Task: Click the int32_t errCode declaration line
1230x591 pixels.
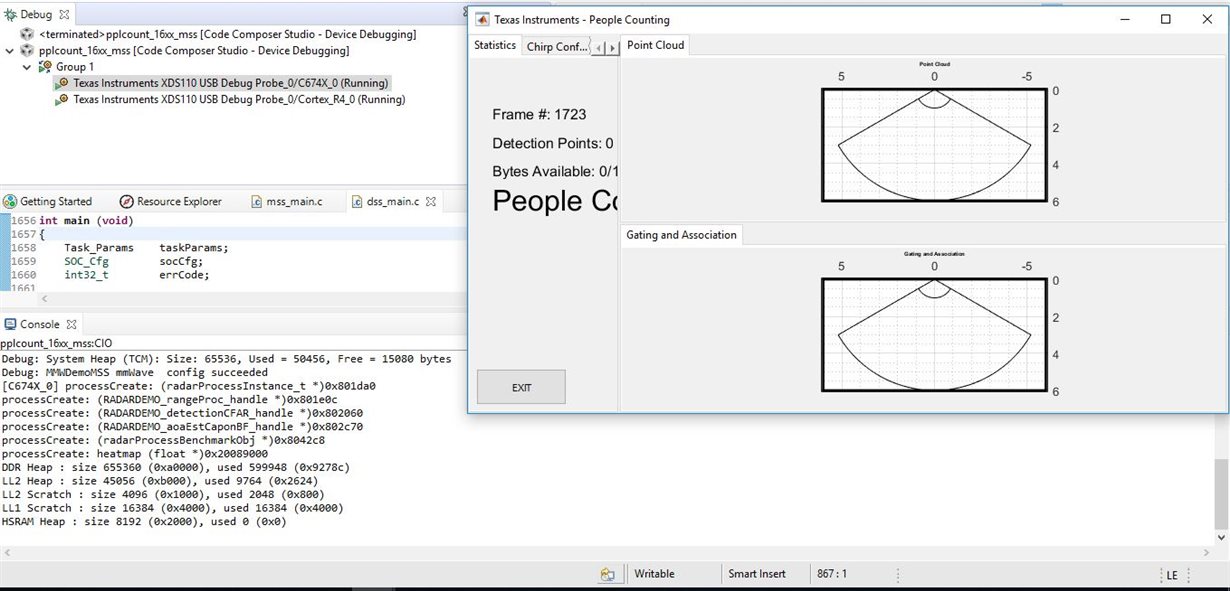Action: point(137,275)
